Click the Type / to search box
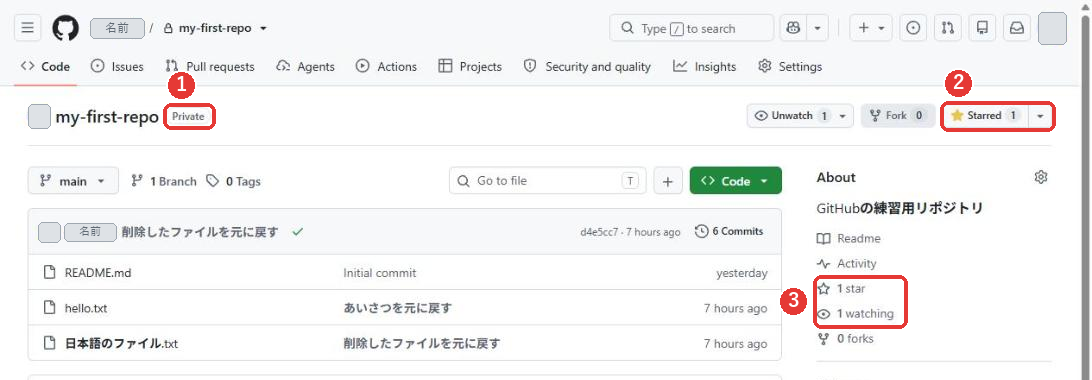 [x=692, y=29]
